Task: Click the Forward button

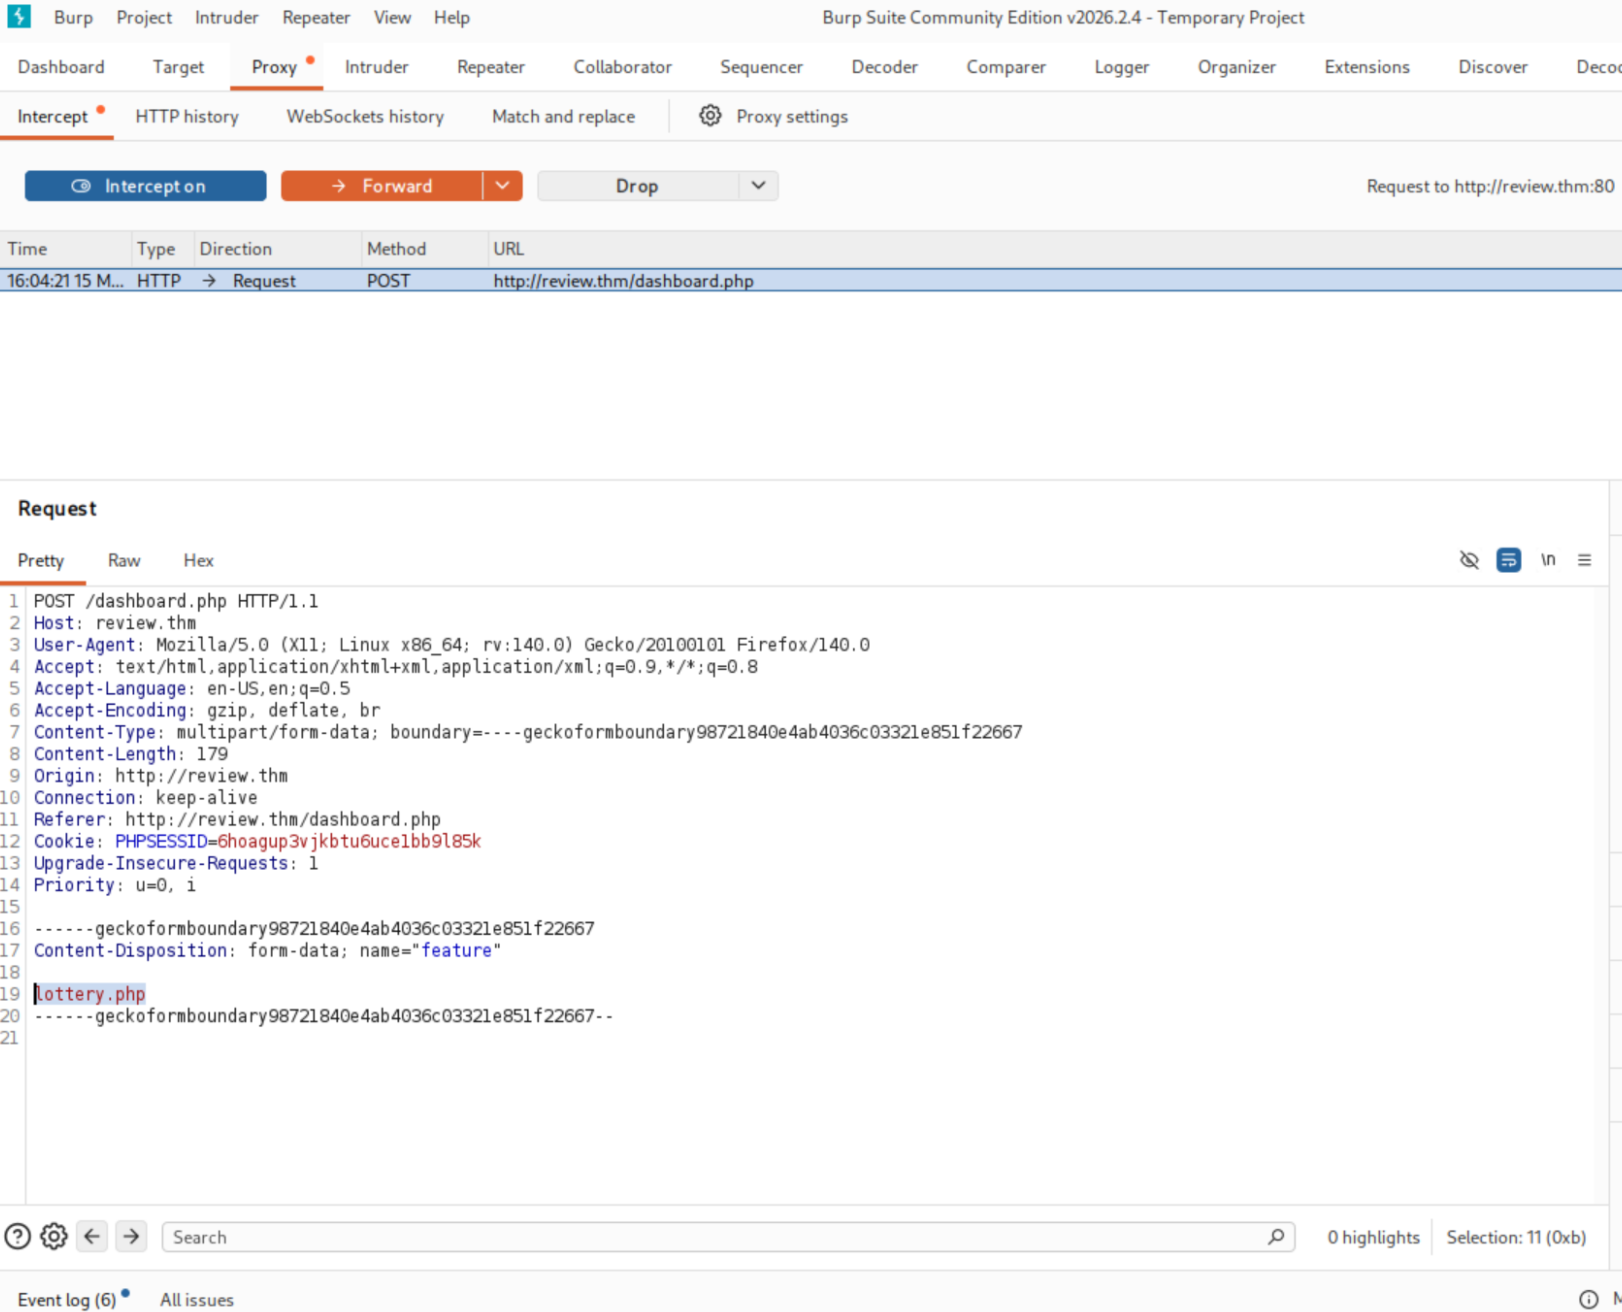Action: (x=382, y=186)
